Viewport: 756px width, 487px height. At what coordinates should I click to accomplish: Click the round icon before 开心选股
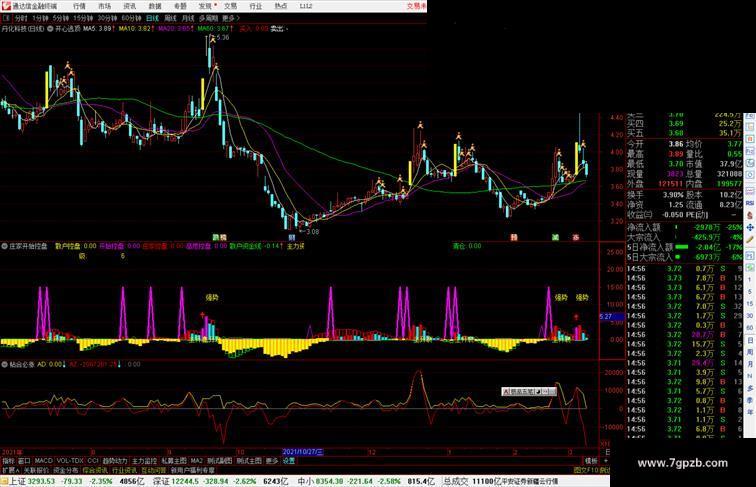pyautogui.click(x=50, y=29)
